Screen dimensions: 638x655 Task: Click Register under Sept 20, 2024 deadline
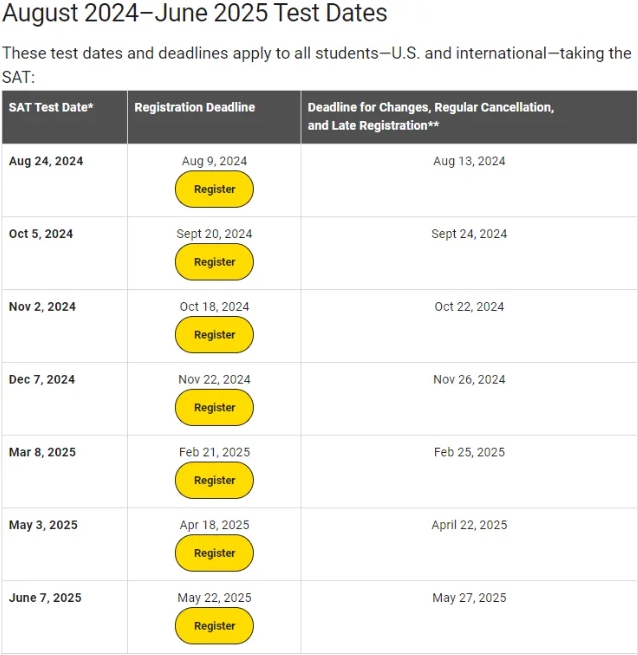point(214,262)
